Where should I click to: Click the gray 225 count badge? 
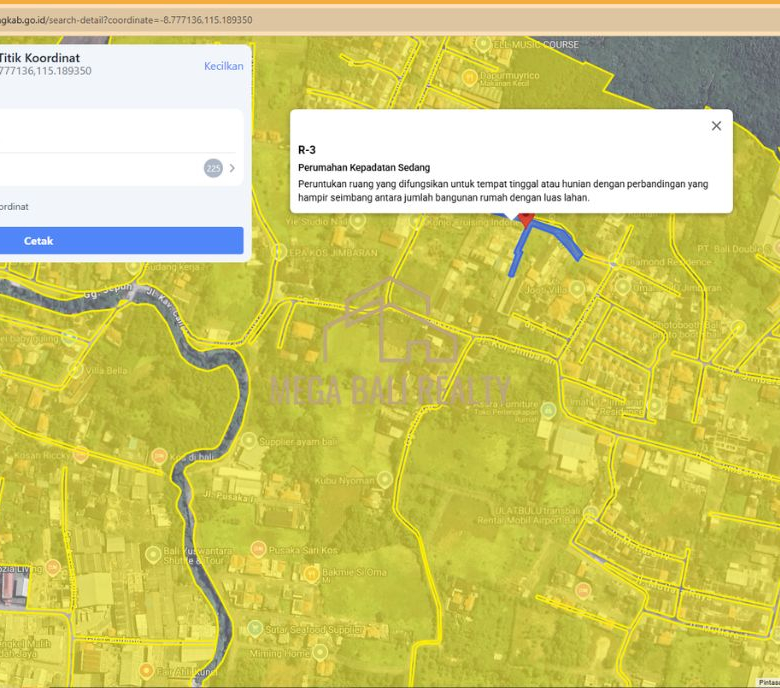pos(213,168)
